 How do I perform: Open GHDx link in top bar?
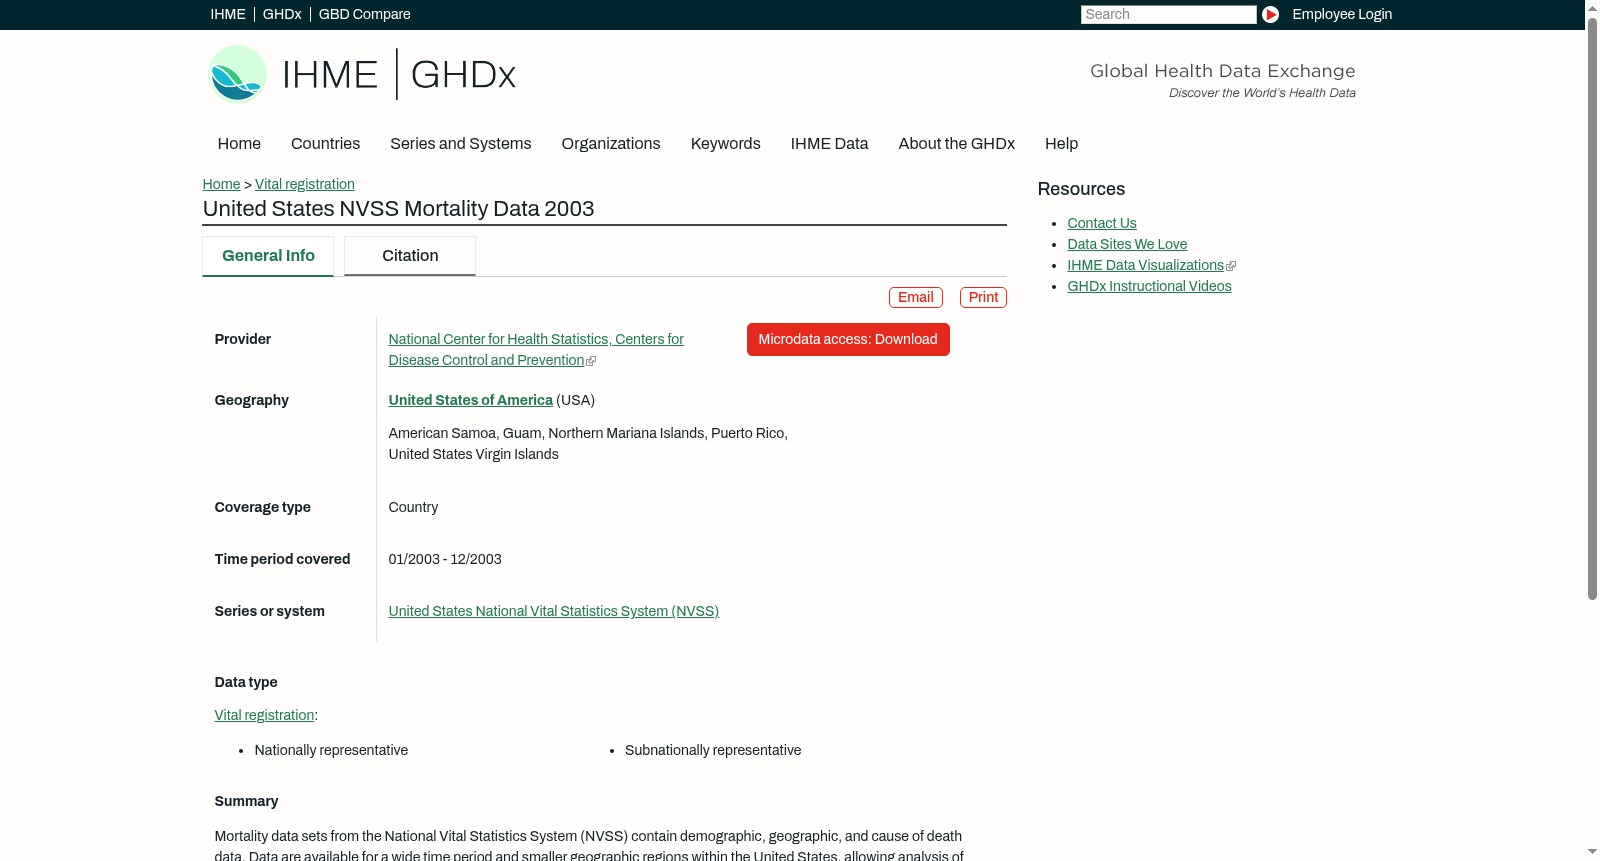coord(282,14)
